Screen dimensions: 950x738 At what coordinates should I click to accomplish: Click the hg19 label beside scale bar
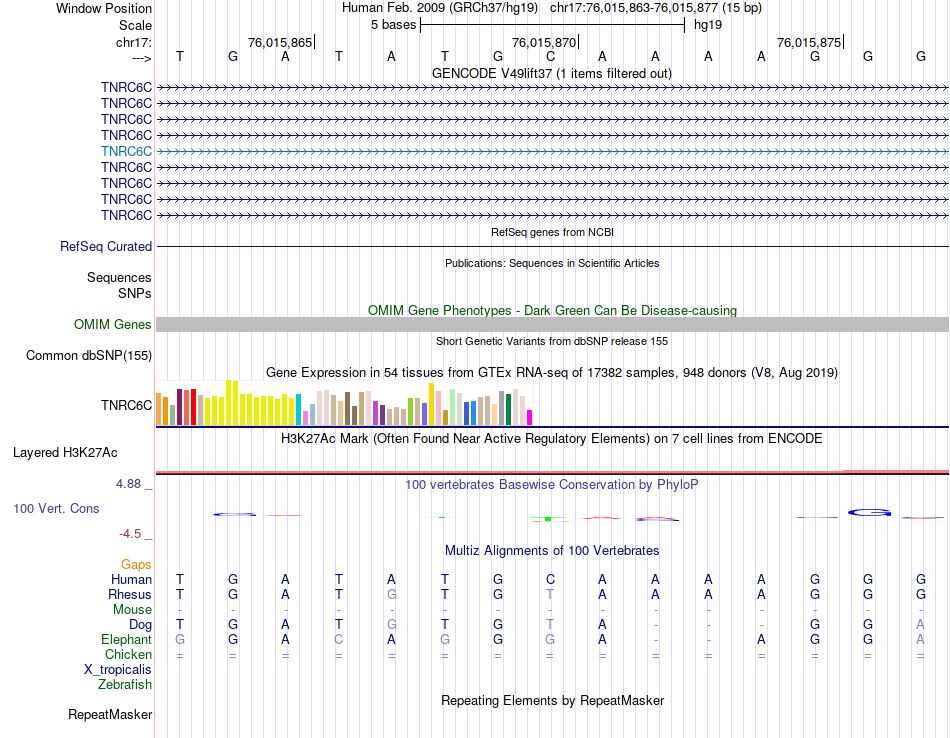708,25
